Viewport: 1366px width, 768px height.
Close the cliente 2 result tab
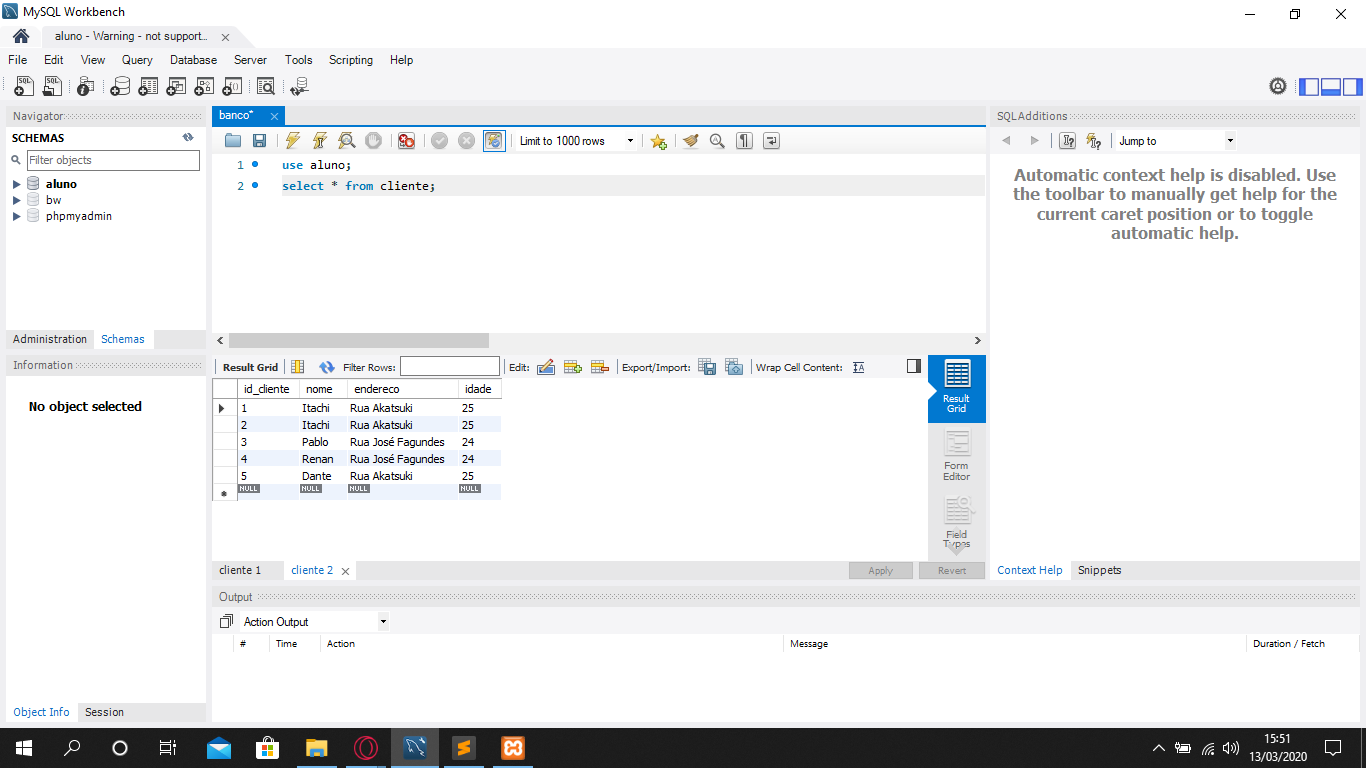point(346,571)
